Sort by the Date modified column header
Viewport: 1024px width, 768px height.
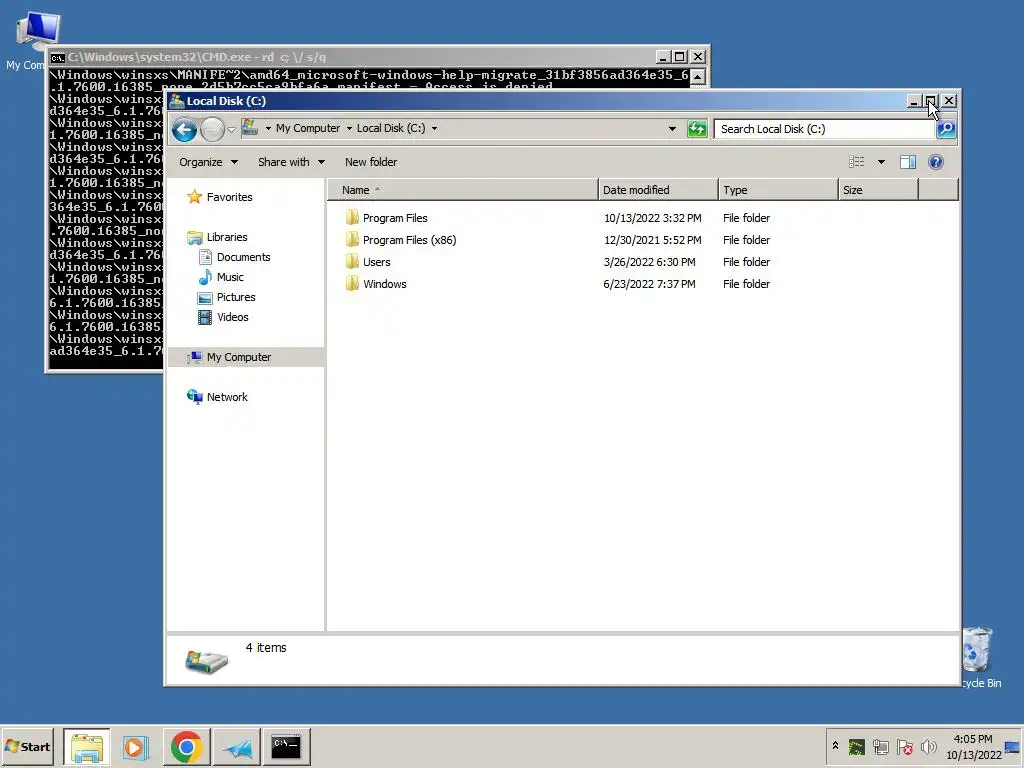click(658, 190)
